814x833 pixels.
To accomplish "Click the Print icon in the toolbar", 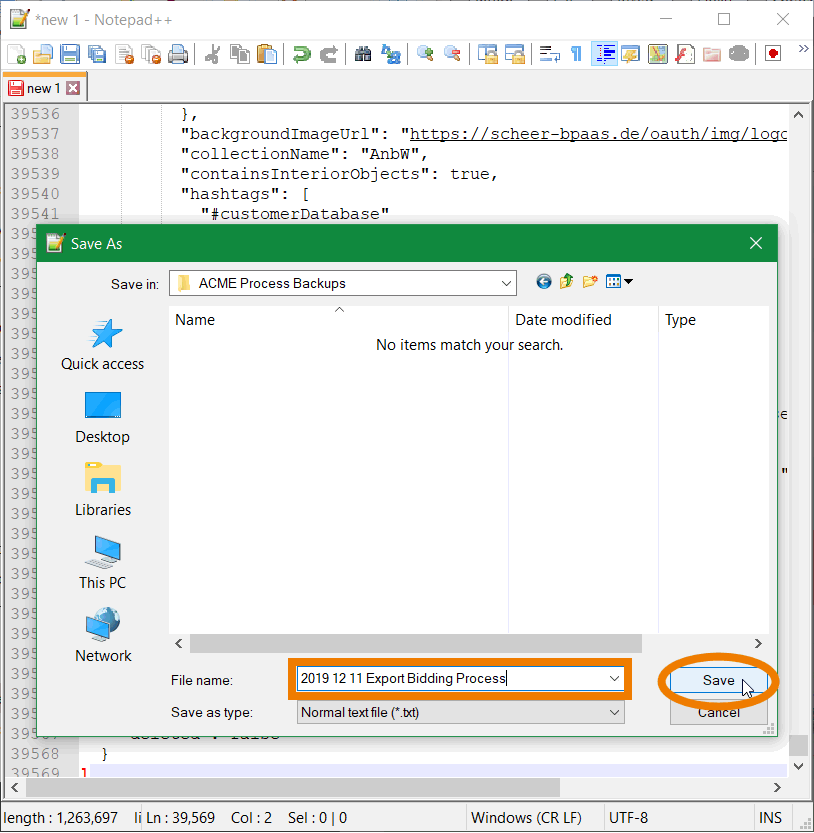I will coord(178,54).
